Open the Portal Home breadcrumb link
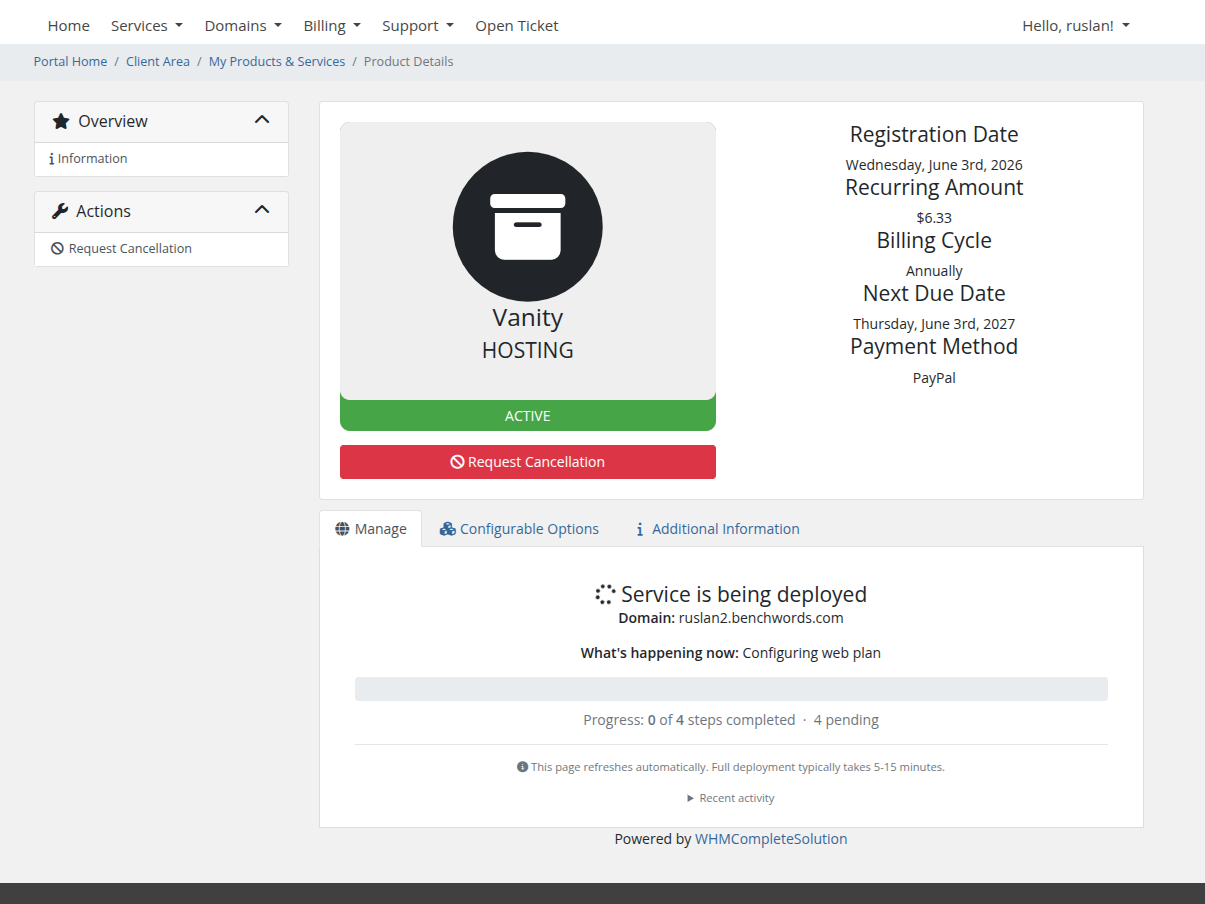Screen dimensions: 1205x904 point(70,62)
